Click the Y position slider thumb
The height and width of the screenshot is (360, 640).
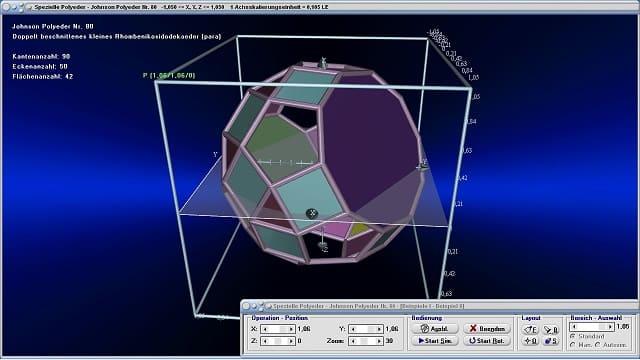pyautogui.click(x=371, y=329)
